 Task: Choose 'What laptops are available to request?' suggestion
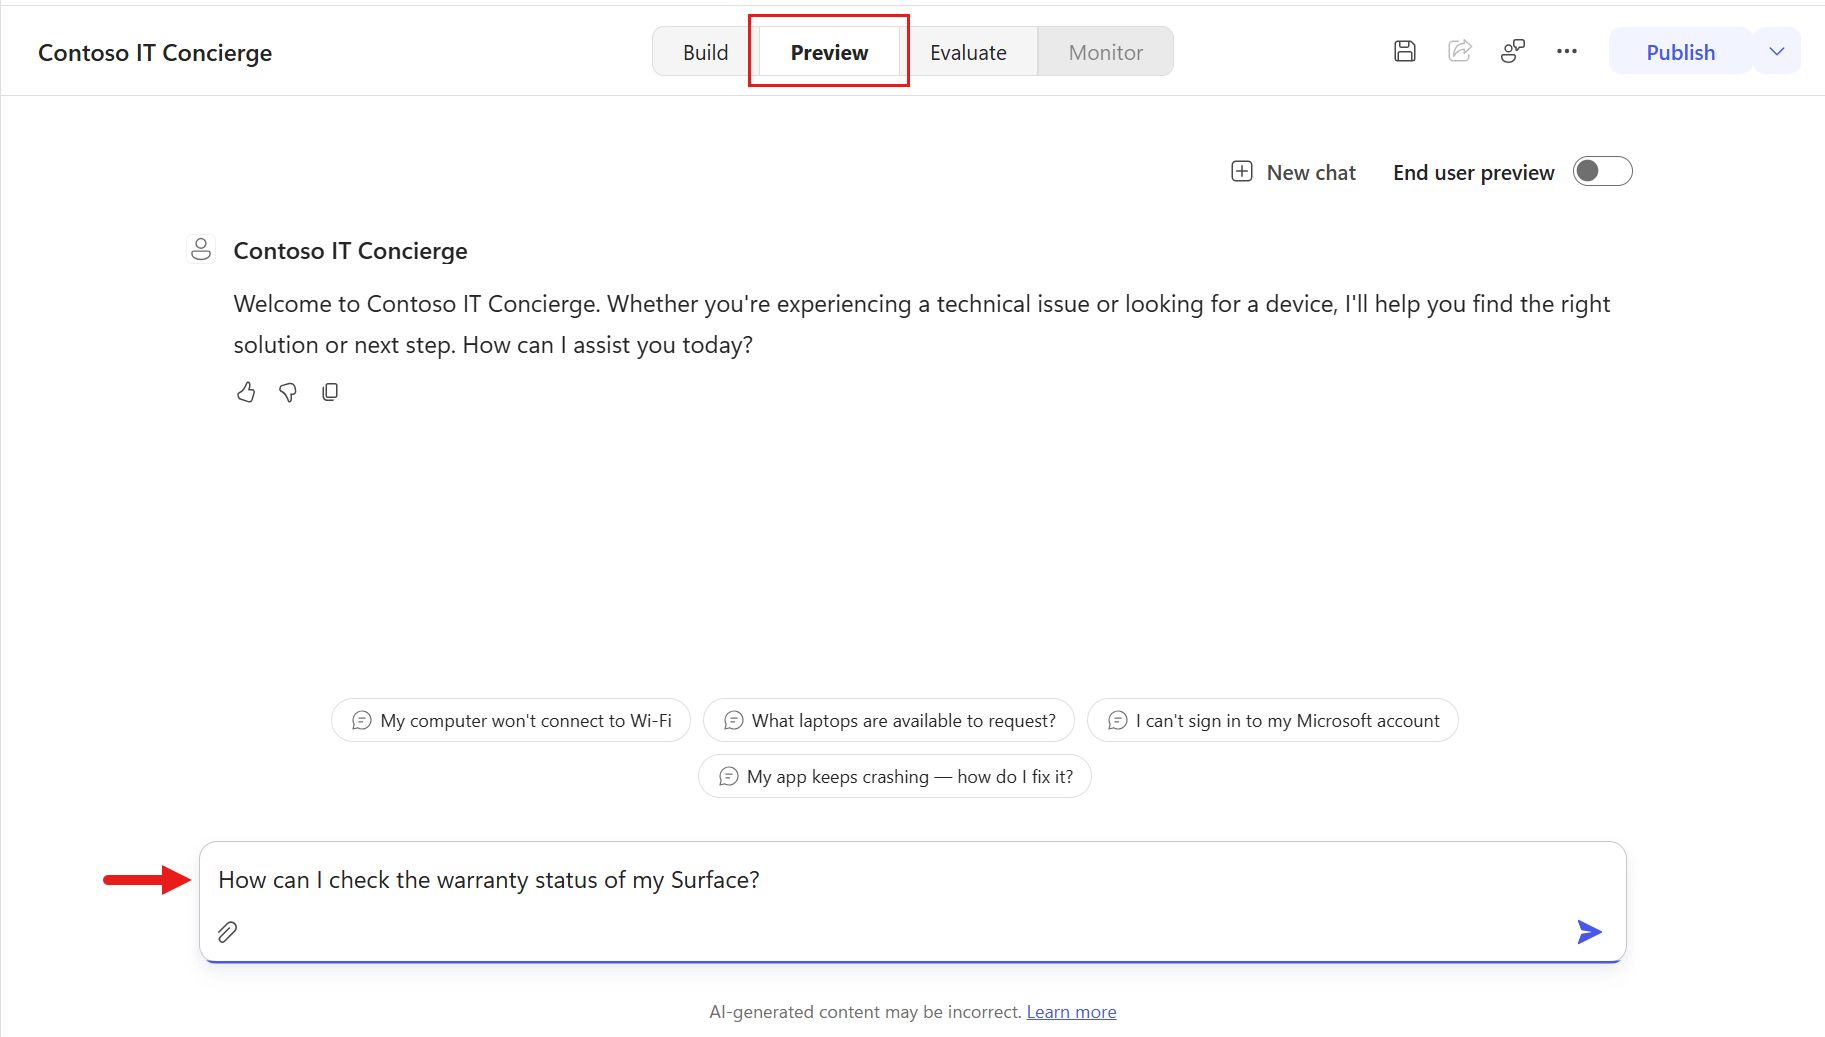tap(889, 720)
